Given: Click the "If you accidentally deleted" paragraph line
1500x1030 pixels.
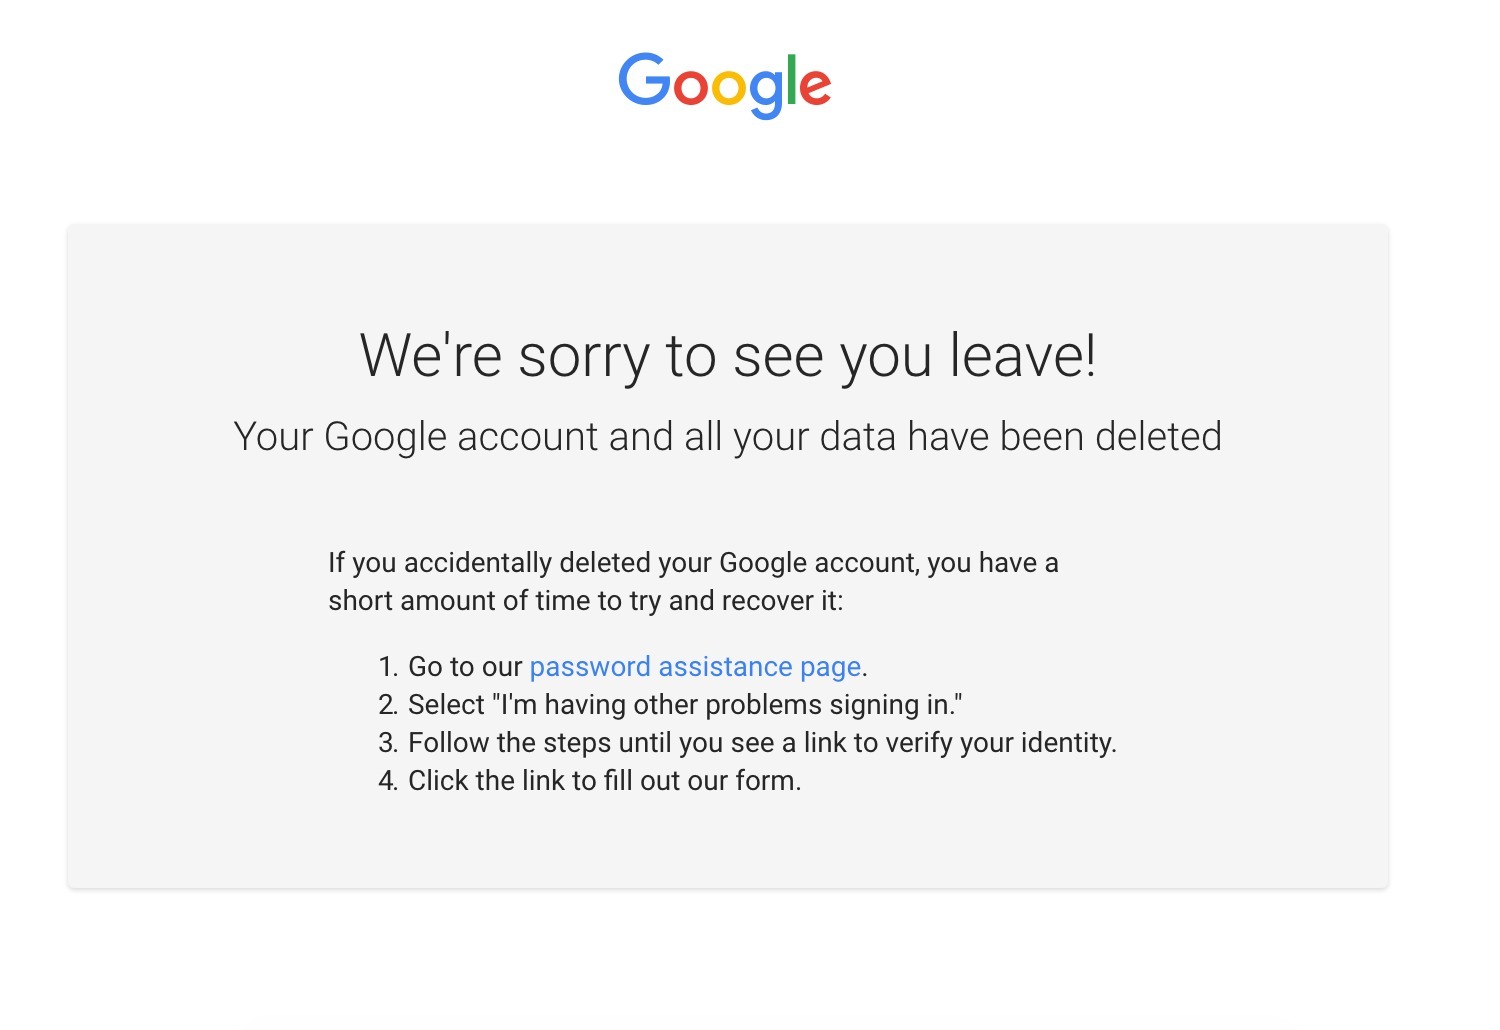Looking at the screenshot, I should (x=693, y=563).
